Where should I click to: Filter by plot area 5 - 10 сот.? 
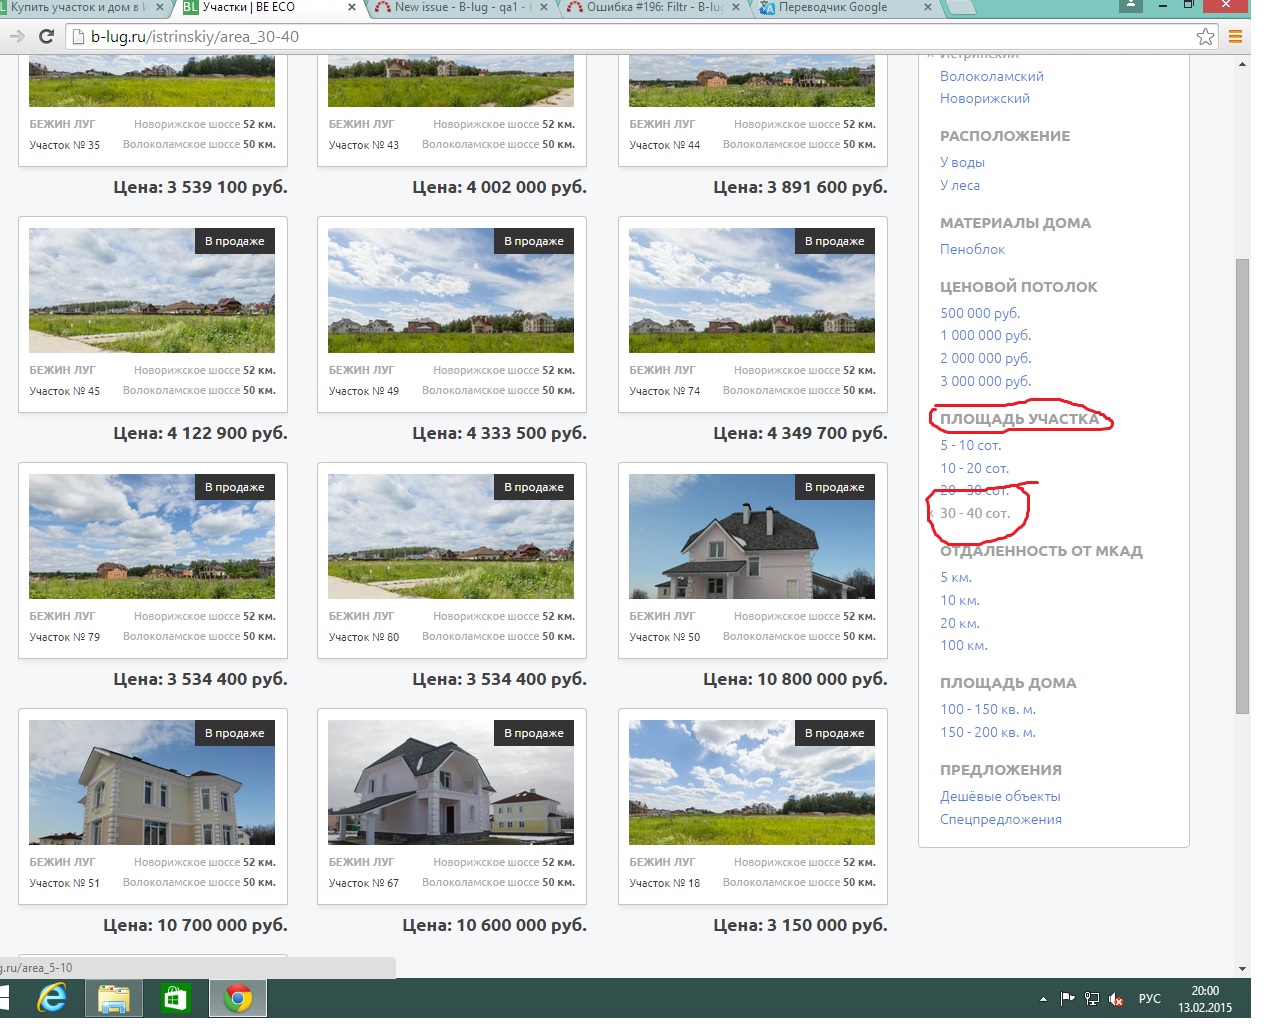point(970,446)
